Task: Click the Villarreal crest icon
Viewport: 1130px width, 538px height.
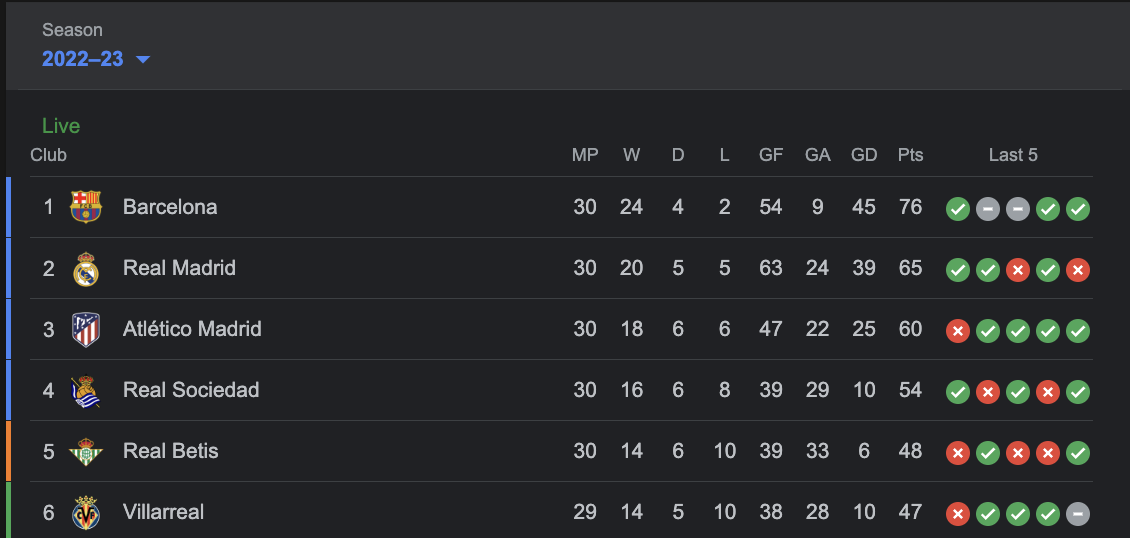Action: pyautogui.click(x=86, y=513)
